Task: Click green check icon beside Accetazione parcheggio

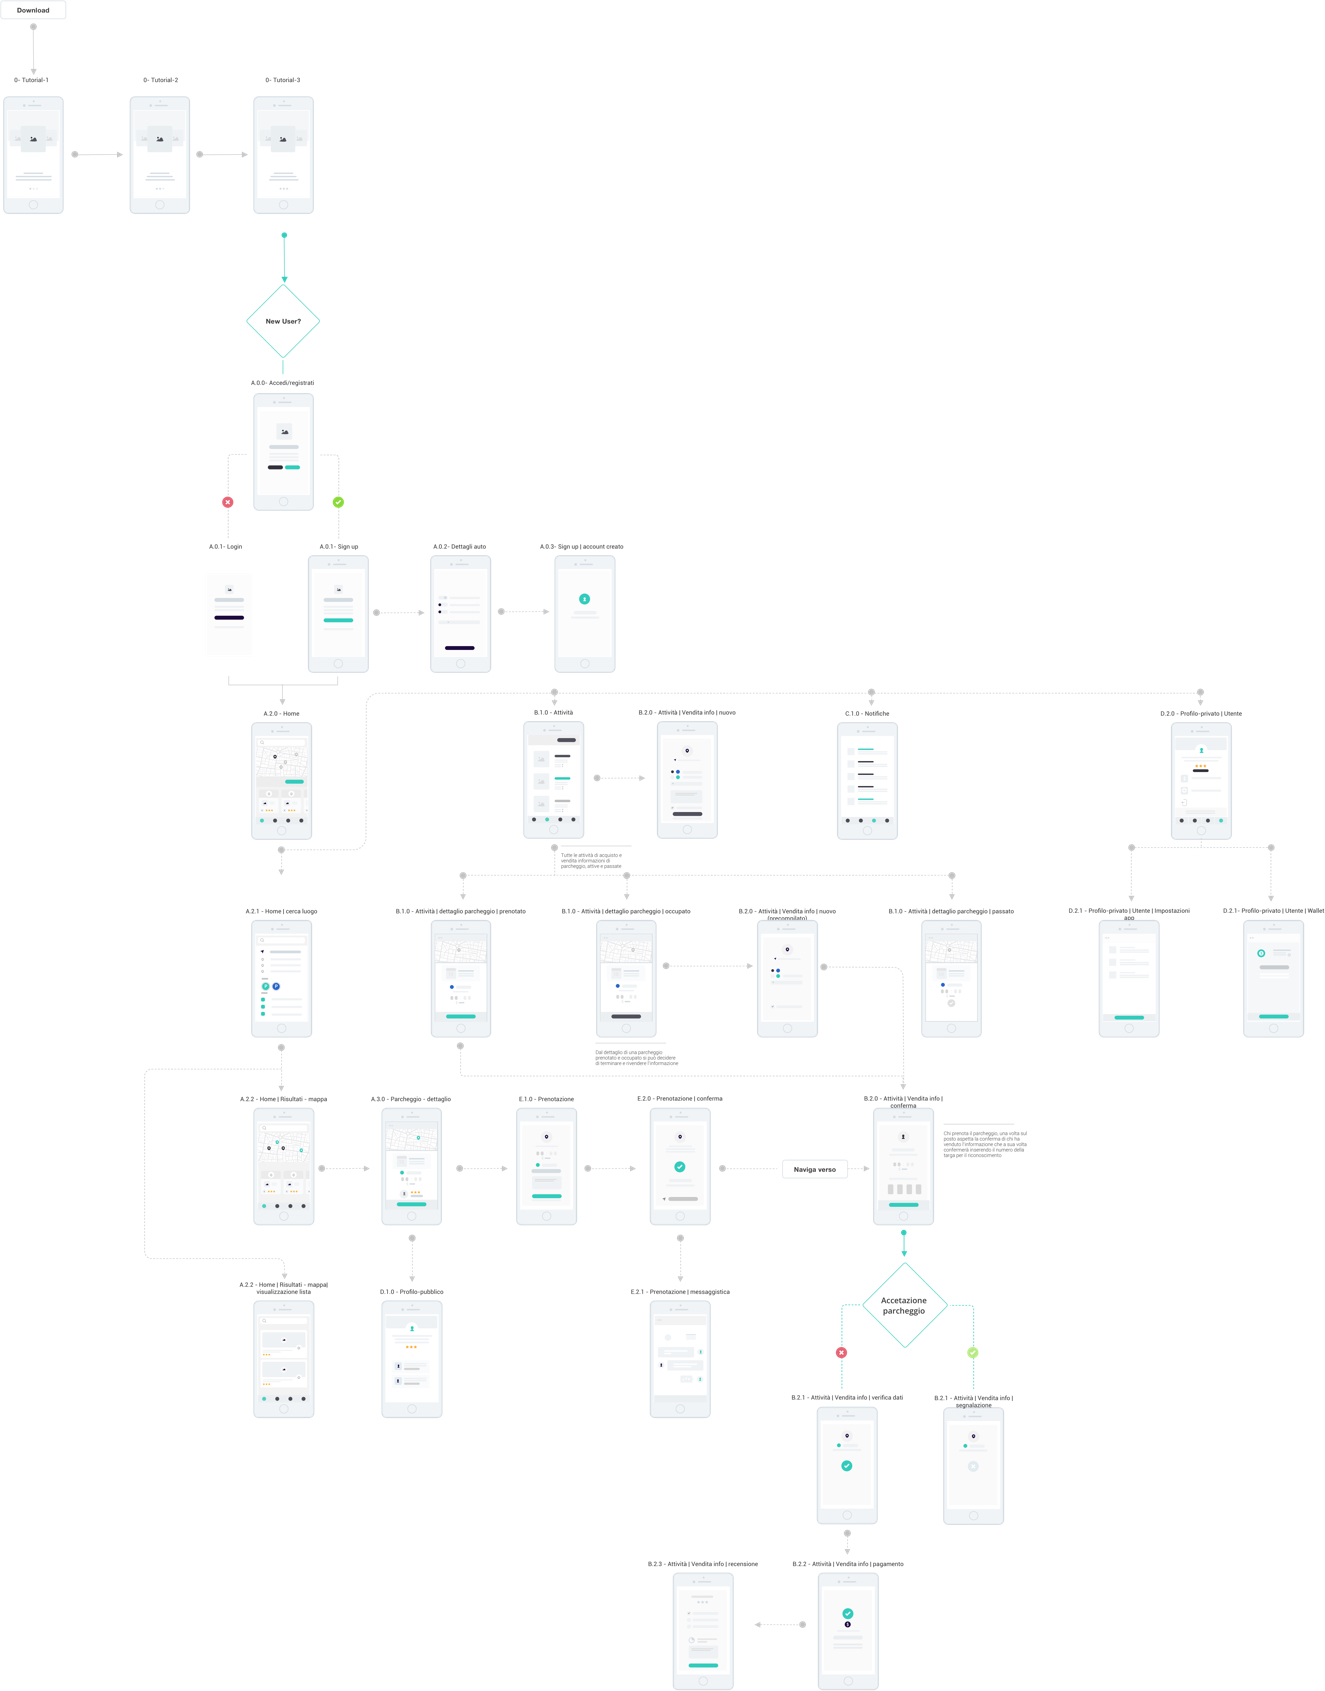Action: point(973,1352)
